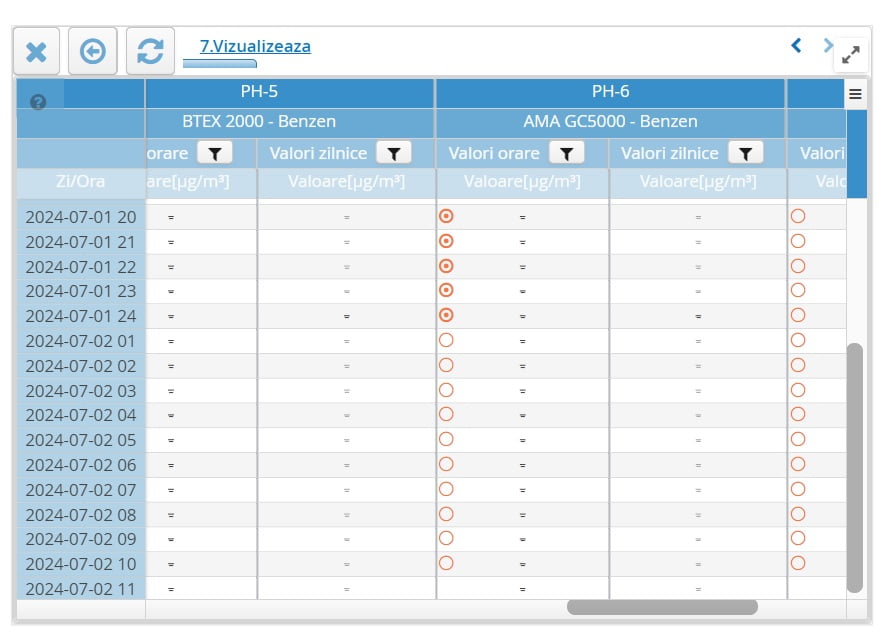
Task: Click the expand fullscreen arrows icon
Action: pos(850,55)
